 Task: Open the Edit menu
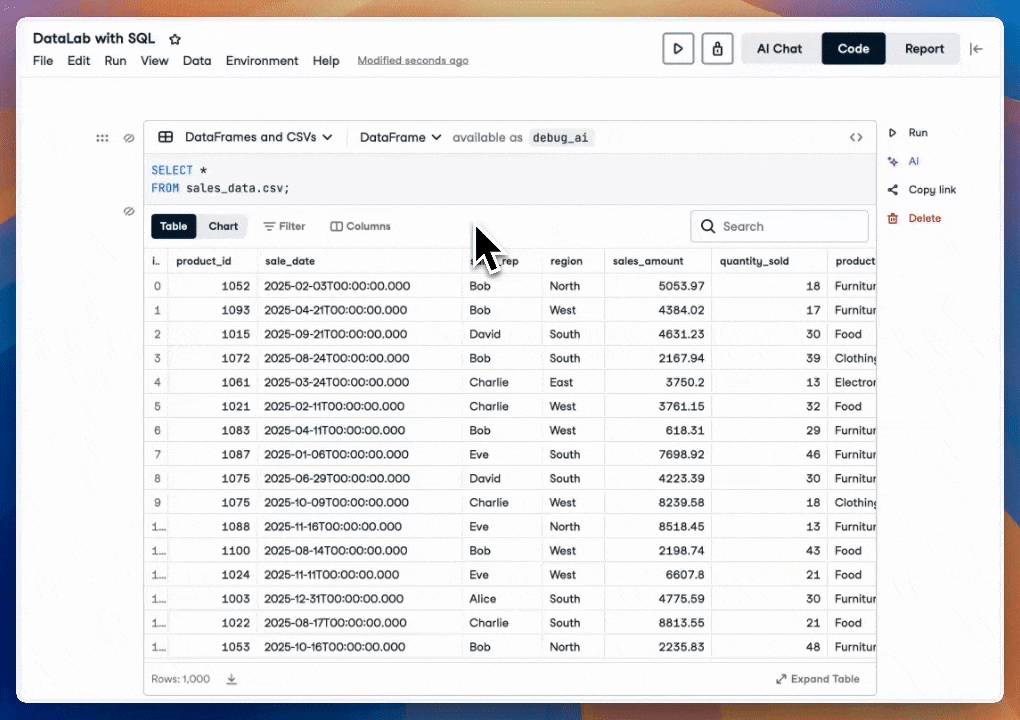pyautogui.click(x=79, y=60)
